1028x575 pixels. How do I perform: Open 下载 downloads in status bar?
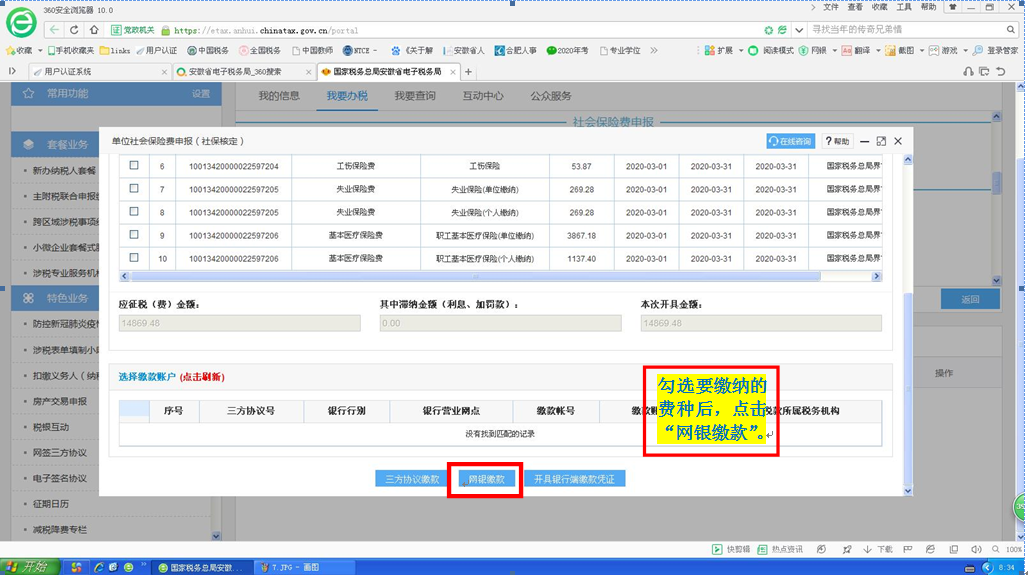(x=878, y=549)
